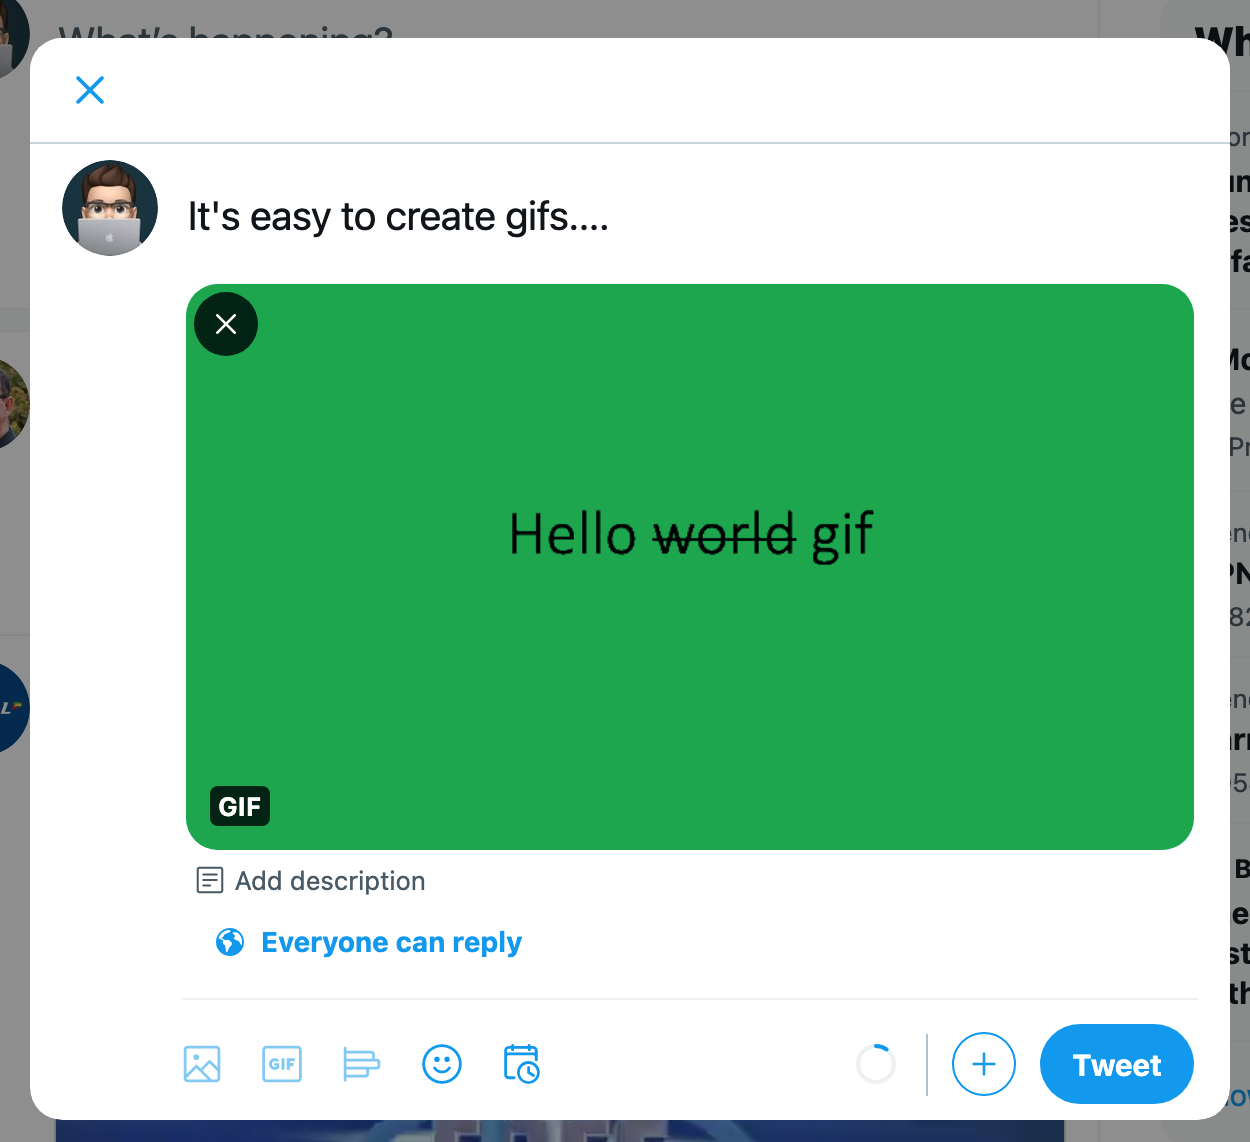Screen dimensions: 1250x1142
Task: Click the character count progress circle
Action: click(876, 1064)
